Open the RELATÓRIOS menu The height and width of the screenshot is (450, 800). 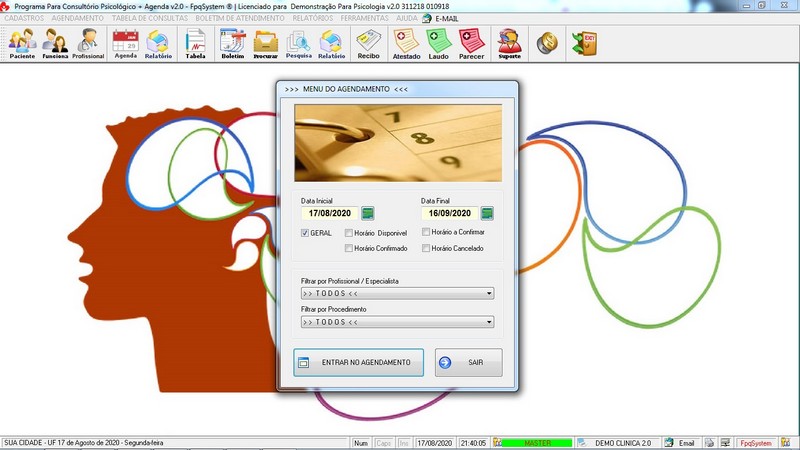pos(315,18)
